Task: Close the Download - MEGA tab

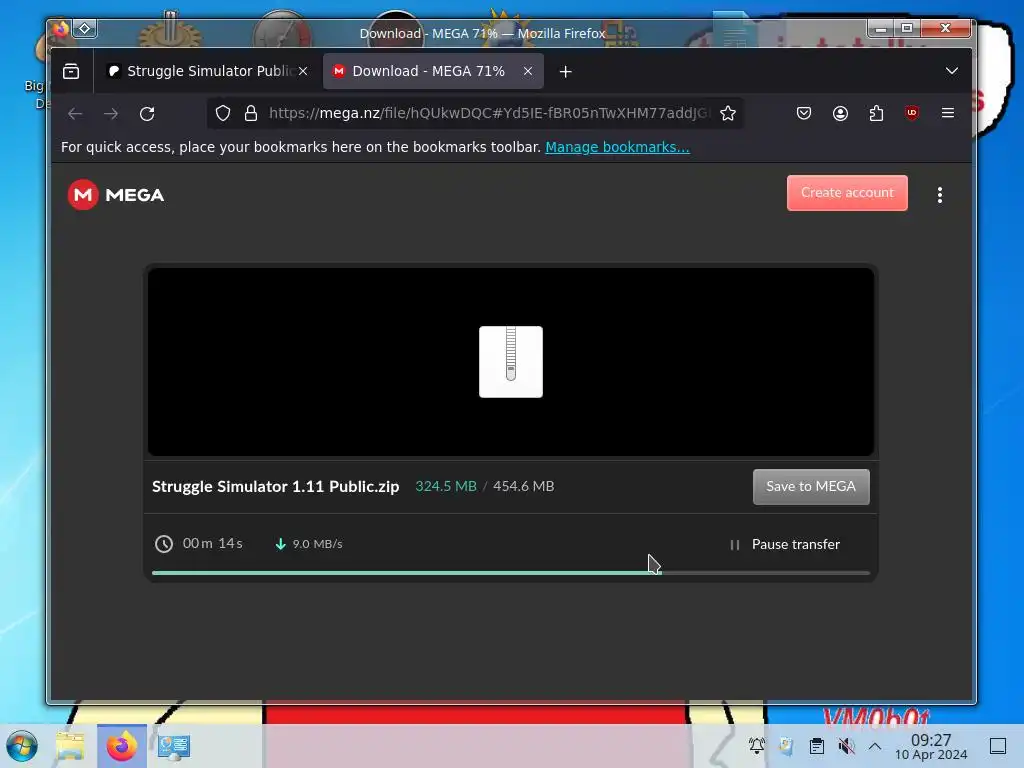Action: point(528,71)
